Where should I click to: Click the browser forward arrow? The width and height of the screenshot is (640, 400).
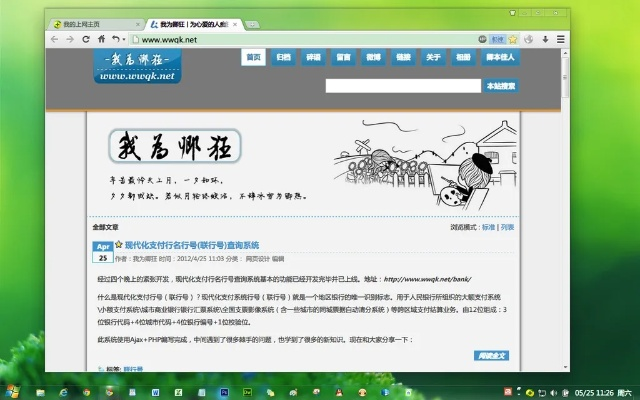71,39
